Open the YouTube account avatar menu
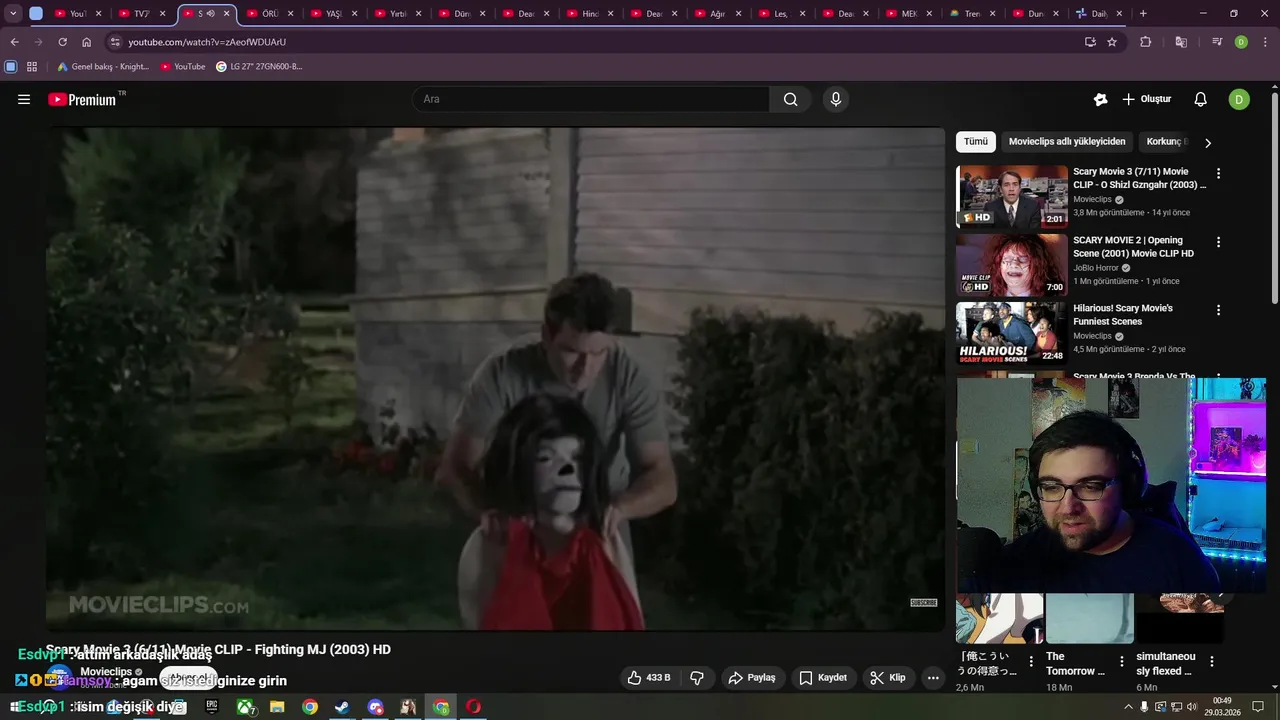Screen dimensions: 1280x720 [x=1239, y=99]
